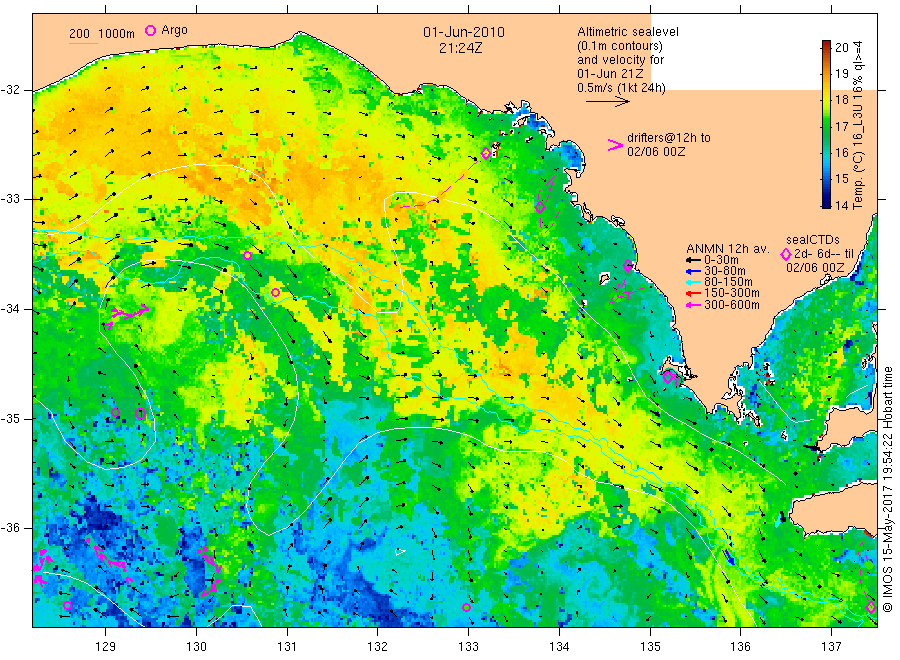Select Argo float marker near 130.9E 33.85S

click(276, 293)
